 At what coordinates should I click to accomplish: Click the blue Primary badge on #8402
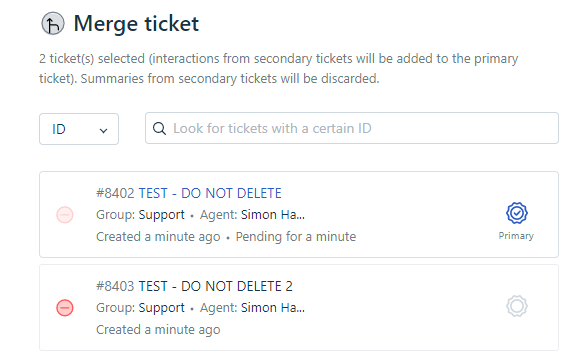517,213
